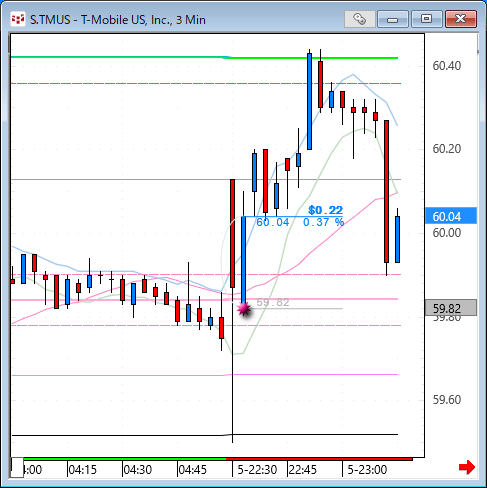Click the 22:45 time axis label
The image size is (487, 488).
pos(302,470)
